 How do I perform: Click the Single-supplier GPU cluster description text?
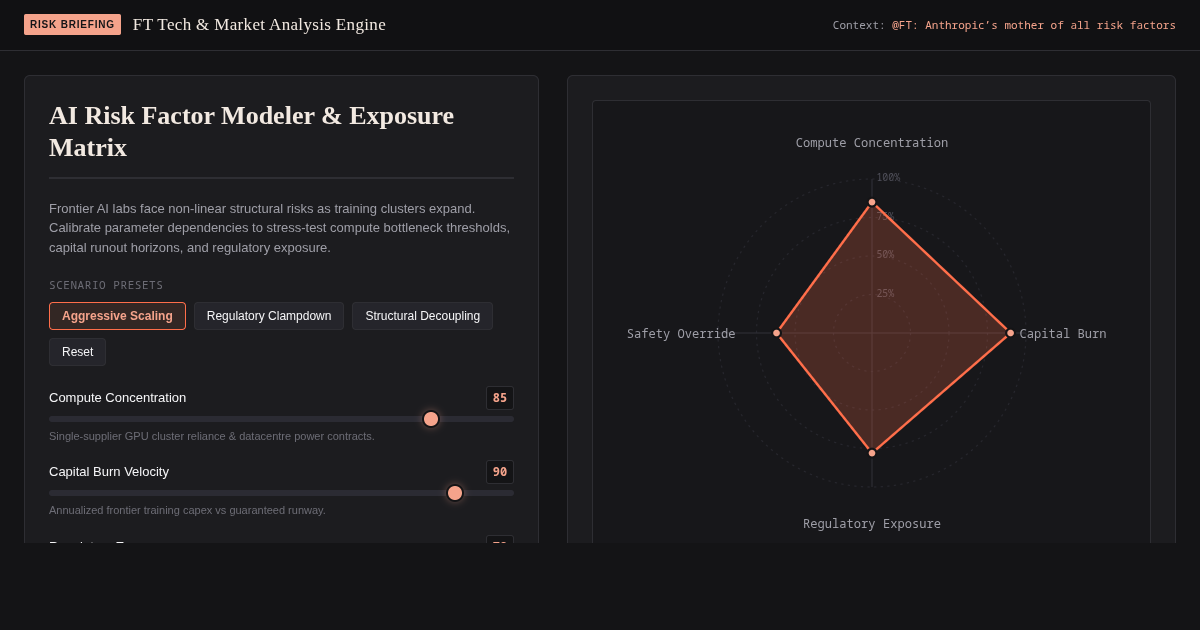tap(212, 436)
